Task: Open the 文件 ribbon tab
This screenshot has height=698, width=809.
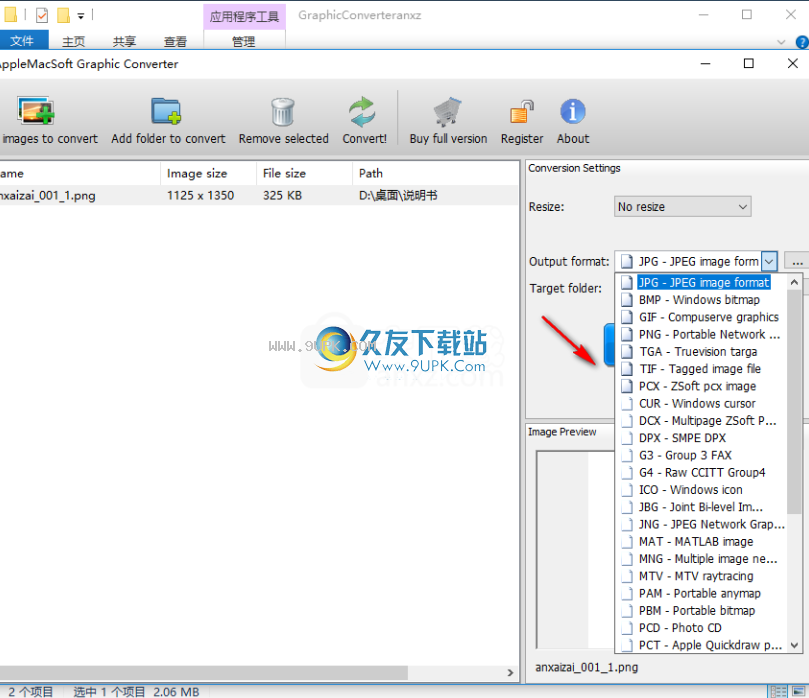Action: 23,41
